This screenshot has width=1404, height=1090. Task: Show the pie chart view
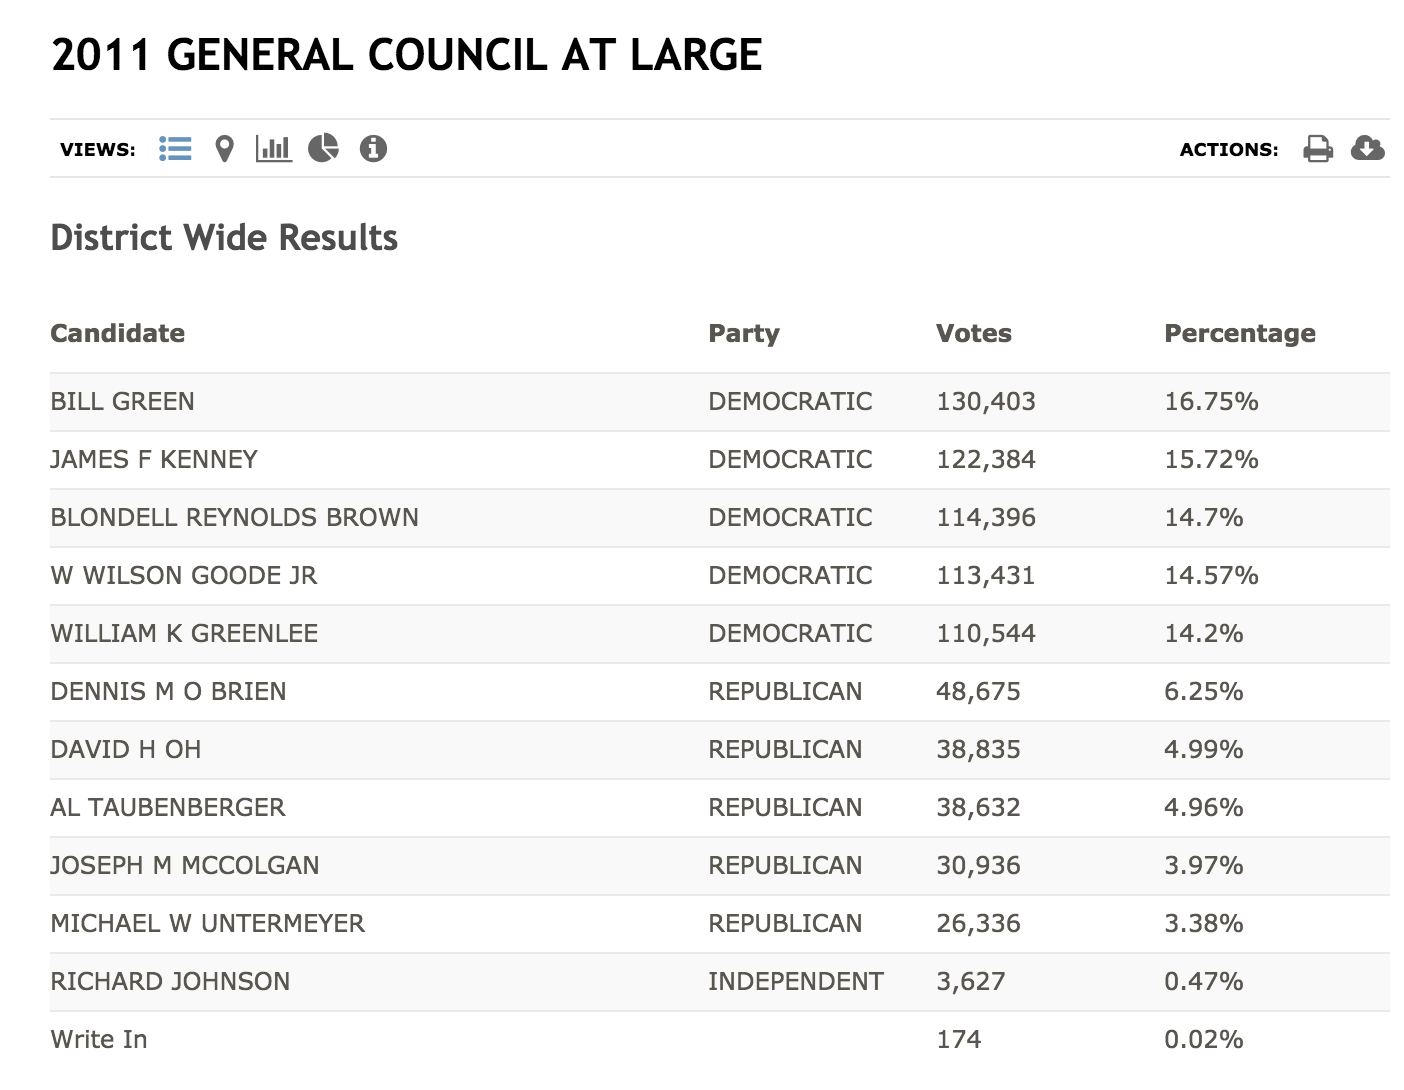tap(323, 149)
